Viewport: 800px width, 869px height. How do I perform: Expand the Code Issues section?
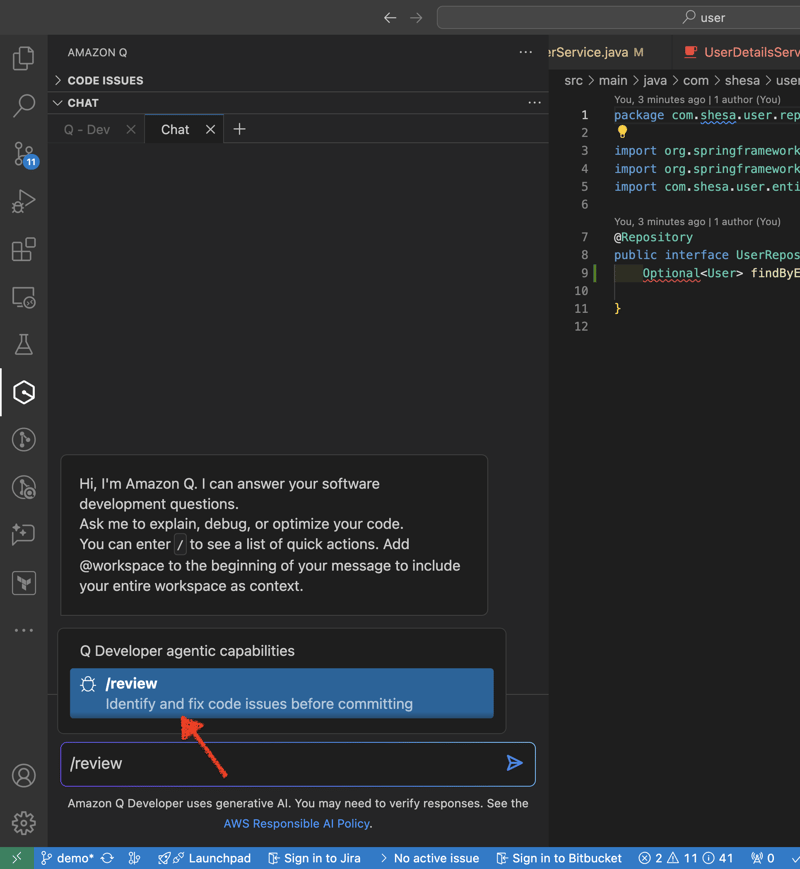(105, 80)
